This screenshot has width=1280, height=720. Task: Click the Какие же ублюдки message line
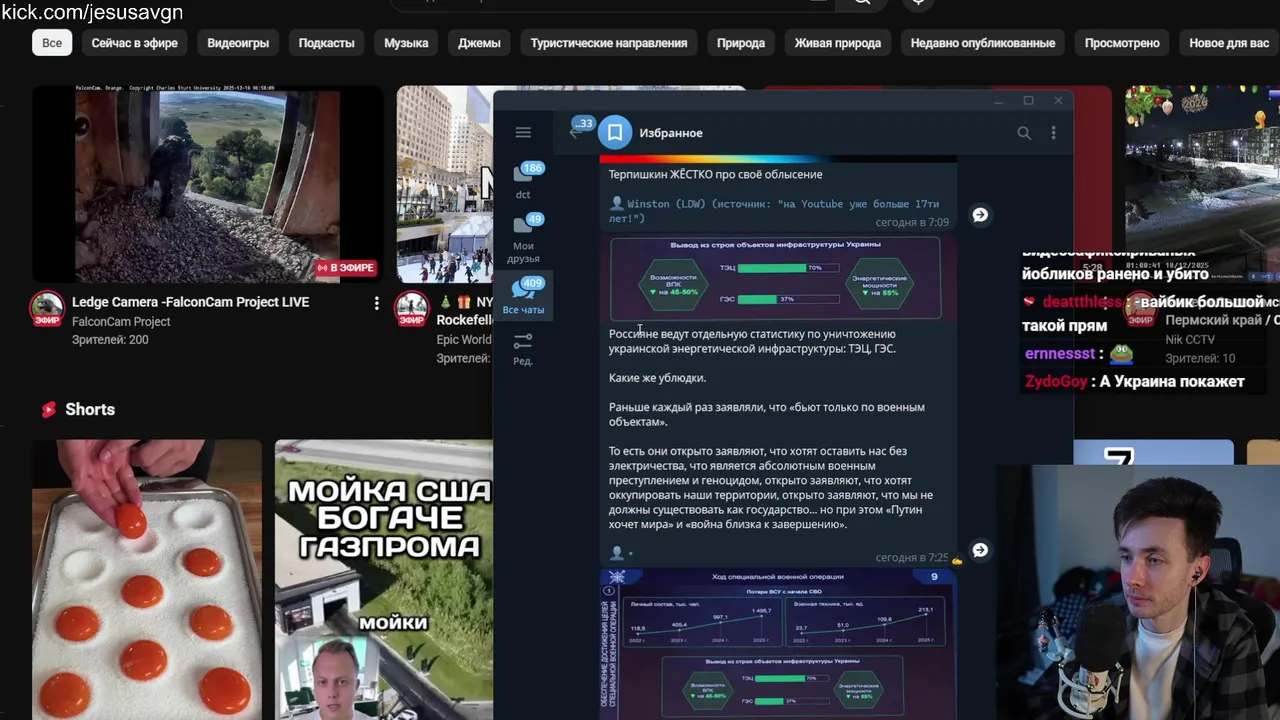[x=657, y=378]
